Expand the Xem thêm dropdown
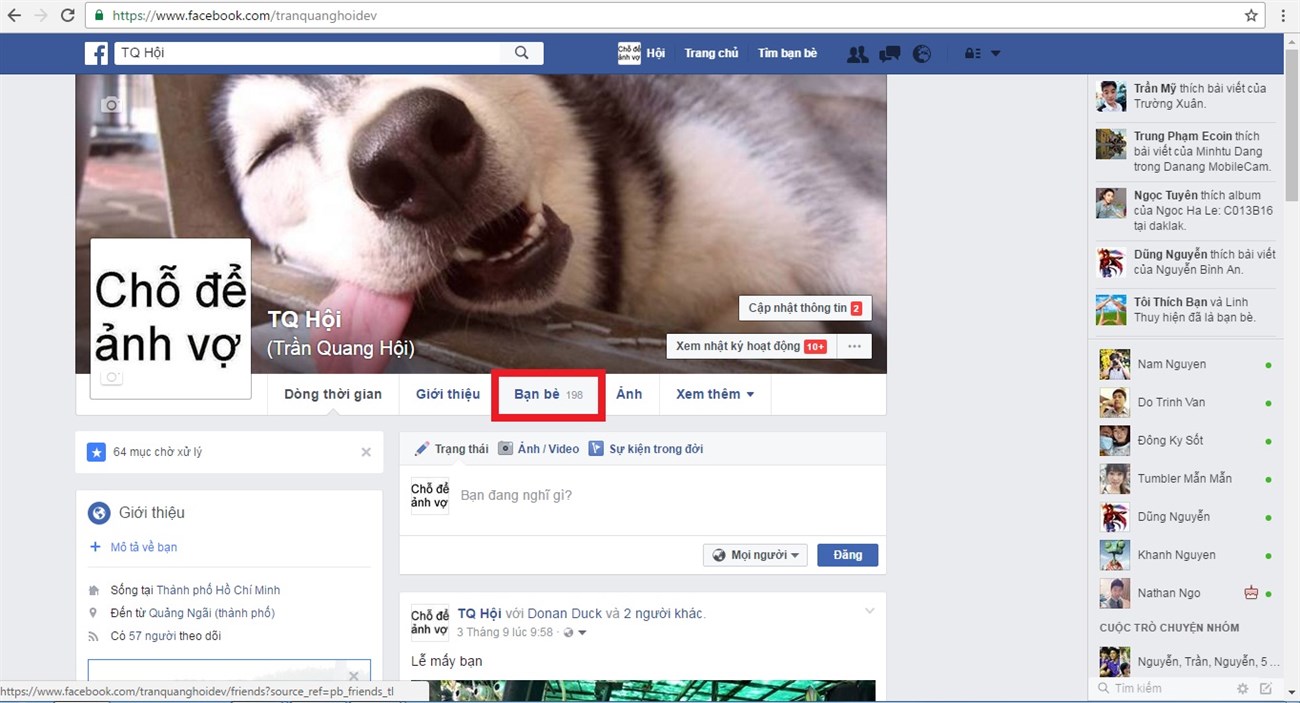 [x=715, y=394]
